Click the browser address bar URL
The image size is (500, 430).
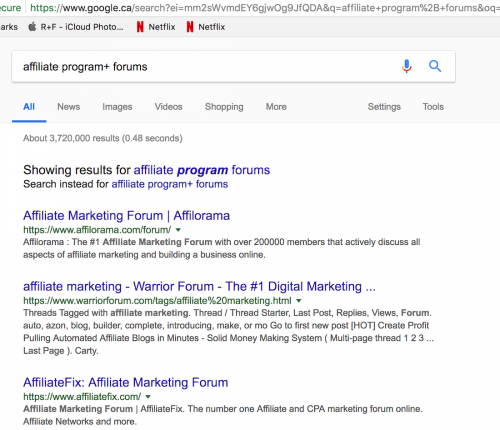click(x=265, y=8)
